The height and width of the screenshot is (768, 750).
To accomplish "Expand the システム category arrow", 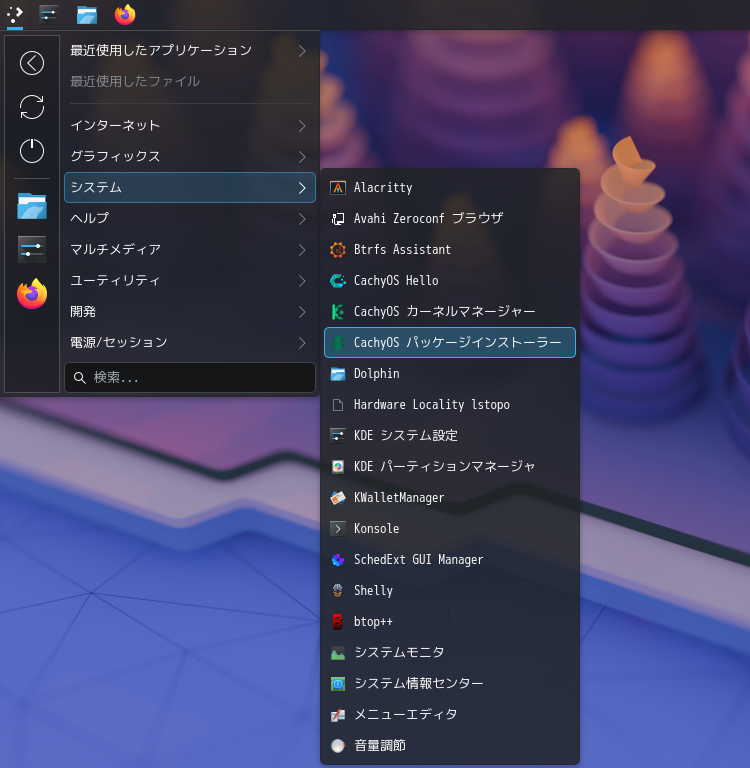I will coord(302,188).
